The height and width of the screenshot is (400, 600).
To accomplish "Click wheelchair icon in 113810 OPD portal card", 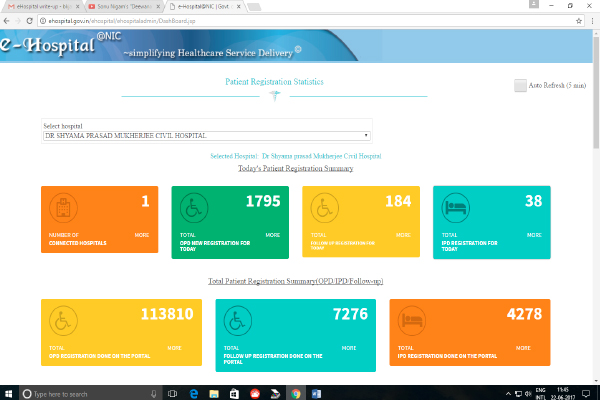I will point(64,321).
